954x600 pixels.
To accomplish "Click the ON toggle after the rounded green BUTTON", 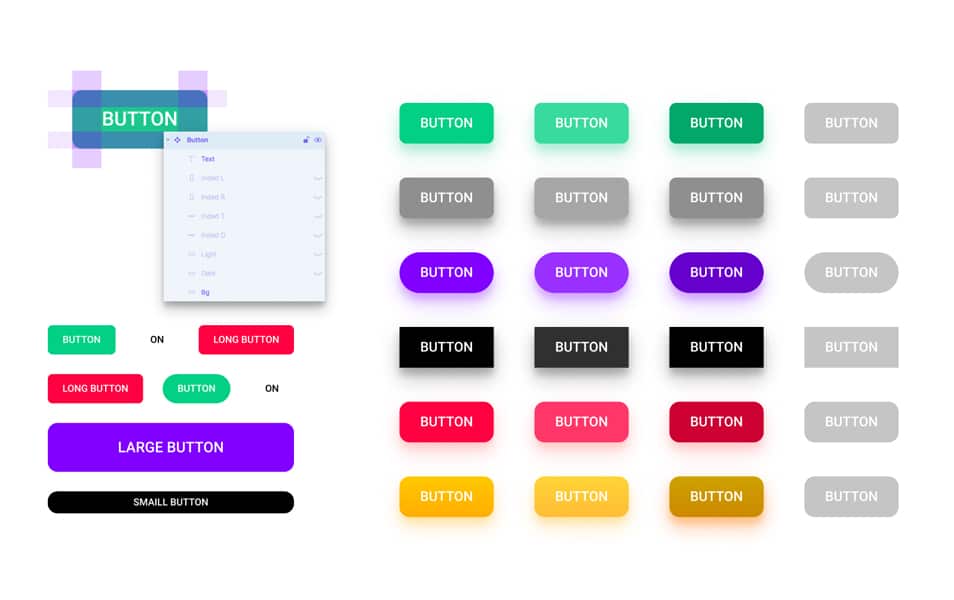I will [271, 388].
